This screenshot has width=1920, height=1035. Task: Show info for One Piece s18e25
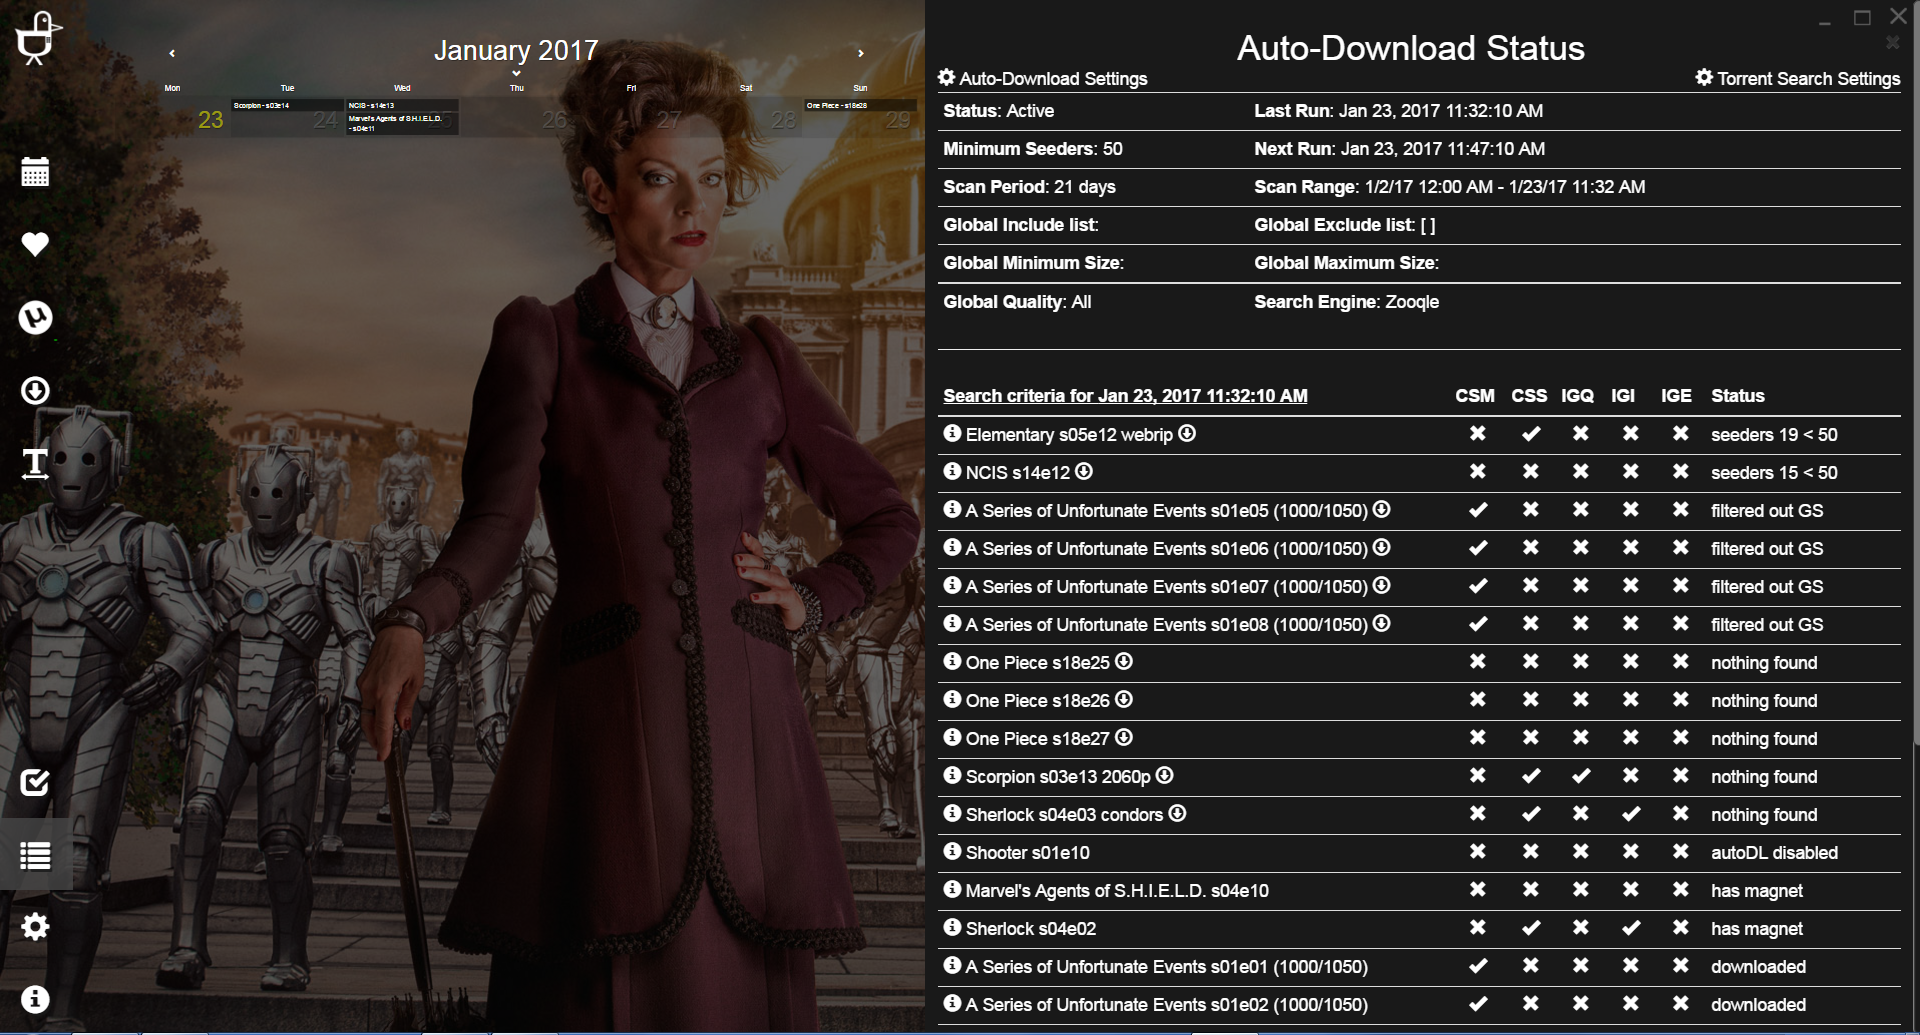(x=952, y=661)
